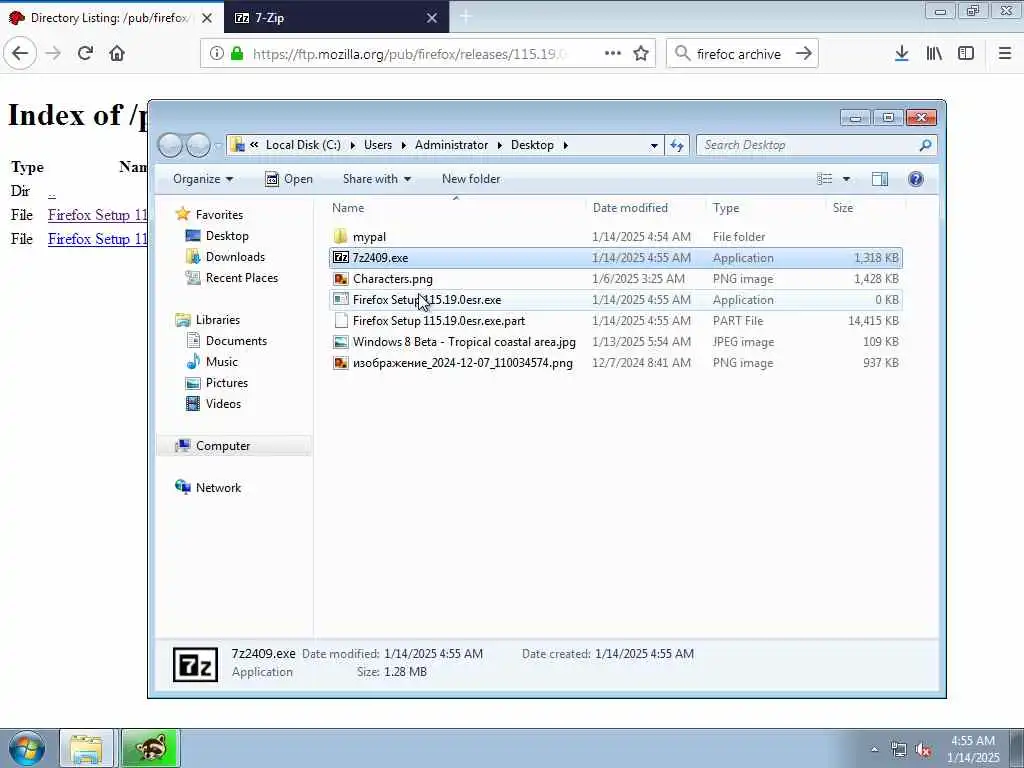
Task: Select the Characters.png file
Action: tap(615, 279)
